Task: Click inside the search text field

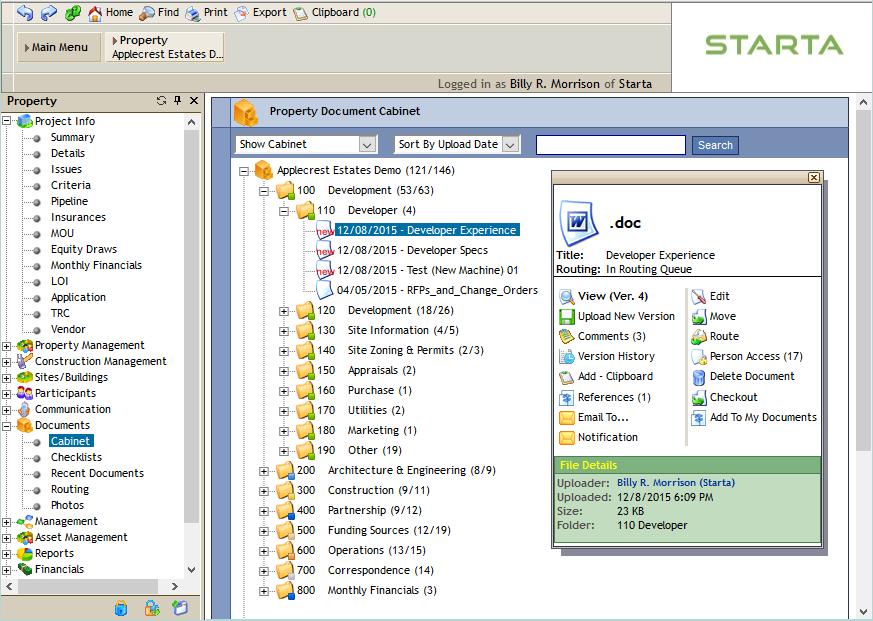Action: coord(610,144)
